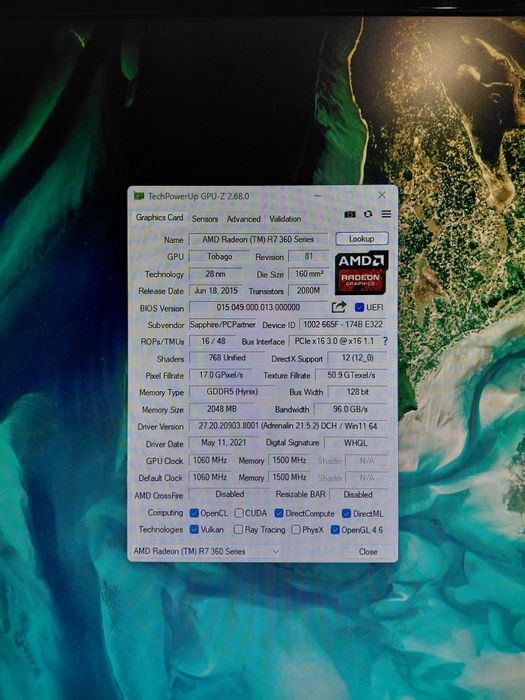Click the AMD CrossFire value Disabled
Viewport: 525px width, 700px height.
tap(229, 494)
